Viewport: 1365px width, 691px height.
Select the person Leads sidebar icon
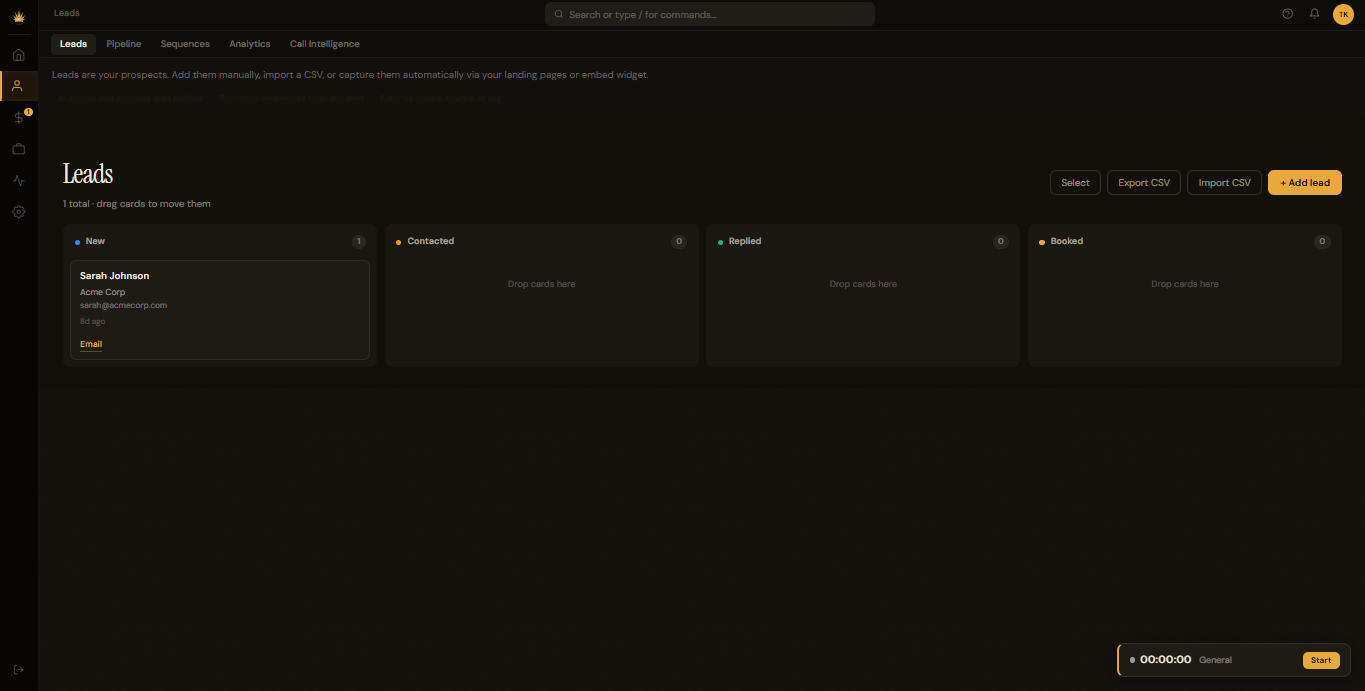click(17, 86)
